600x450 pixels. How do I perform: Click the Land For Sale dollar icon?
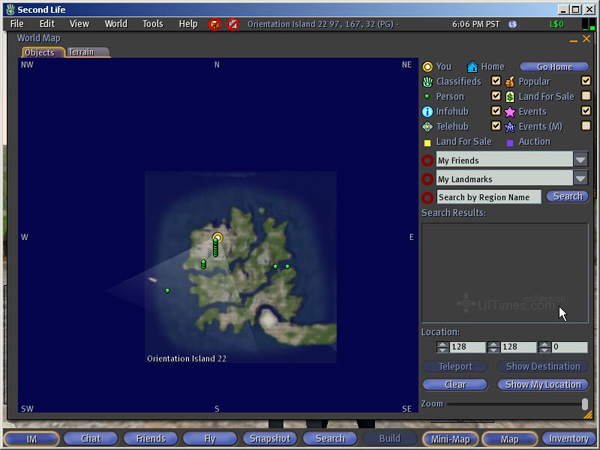point(510,97)
